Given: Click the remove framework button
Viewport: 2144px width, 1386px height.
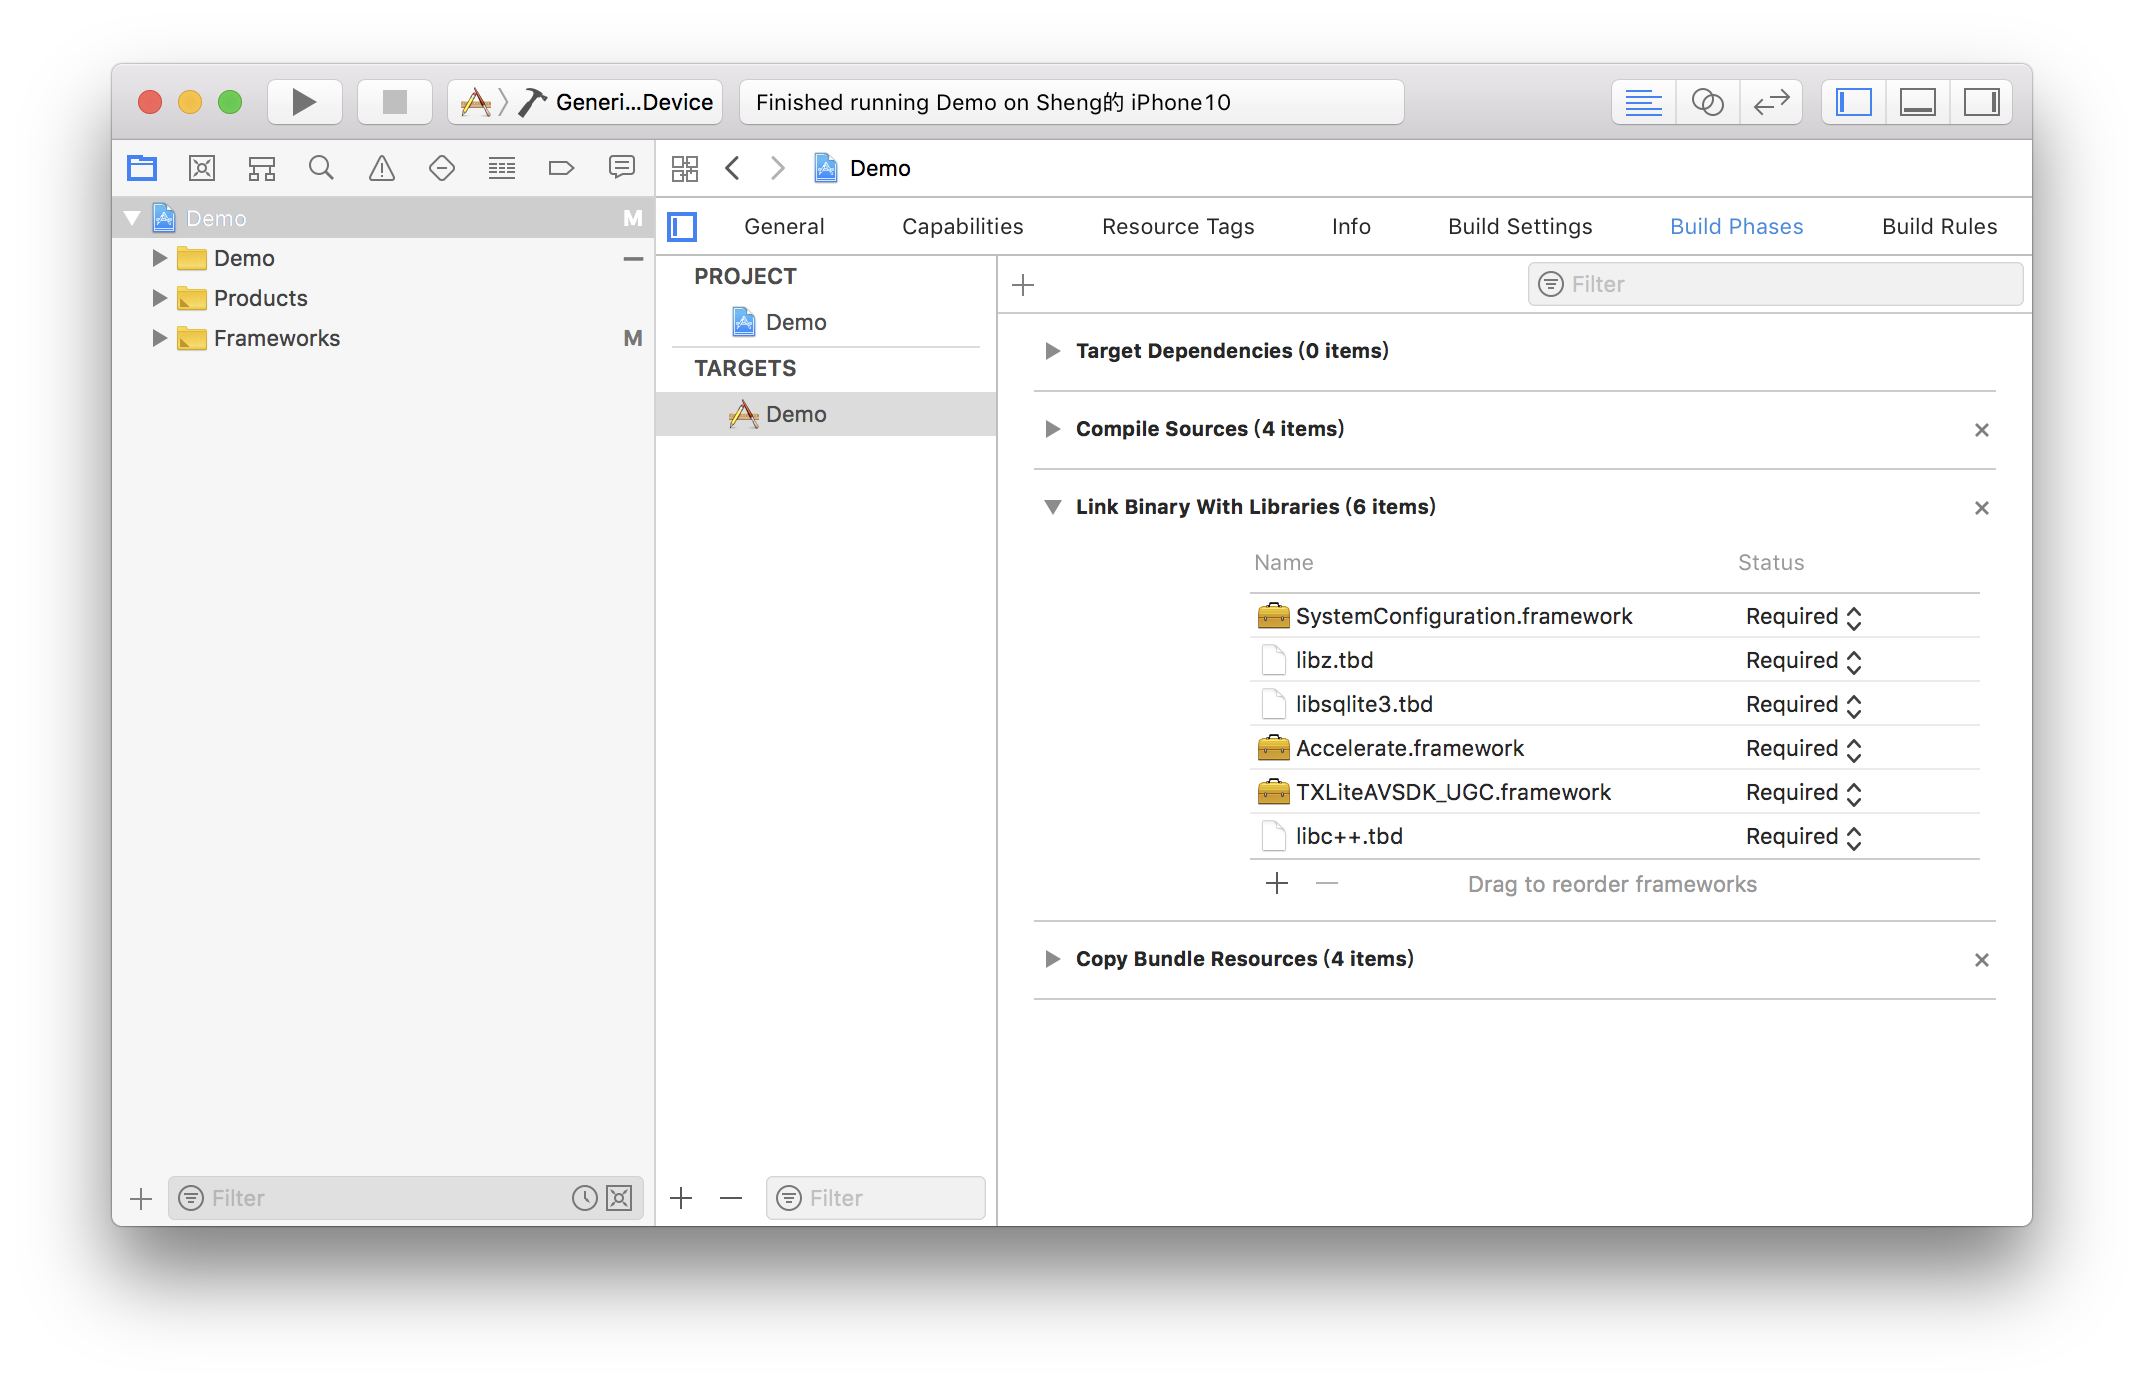Looking at the screenshot, I should tap(1327, 883).
